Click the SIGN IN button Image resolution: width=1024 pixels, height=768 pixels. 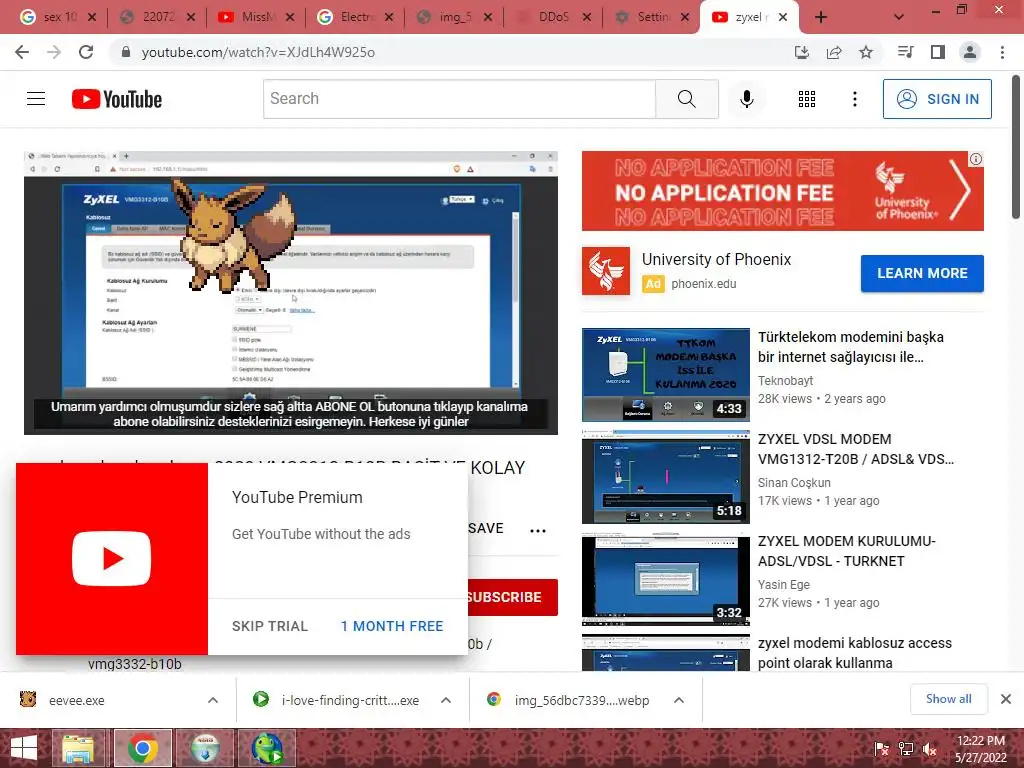937,99
